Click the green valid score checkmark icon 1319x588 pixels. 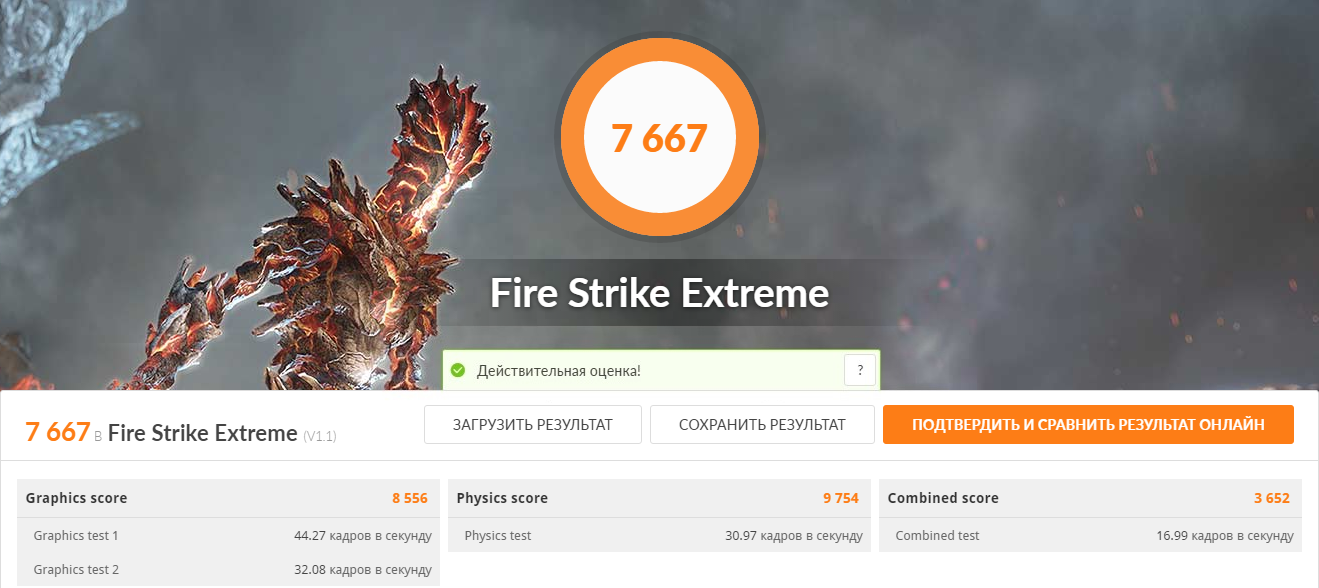(x=458, y=371)
